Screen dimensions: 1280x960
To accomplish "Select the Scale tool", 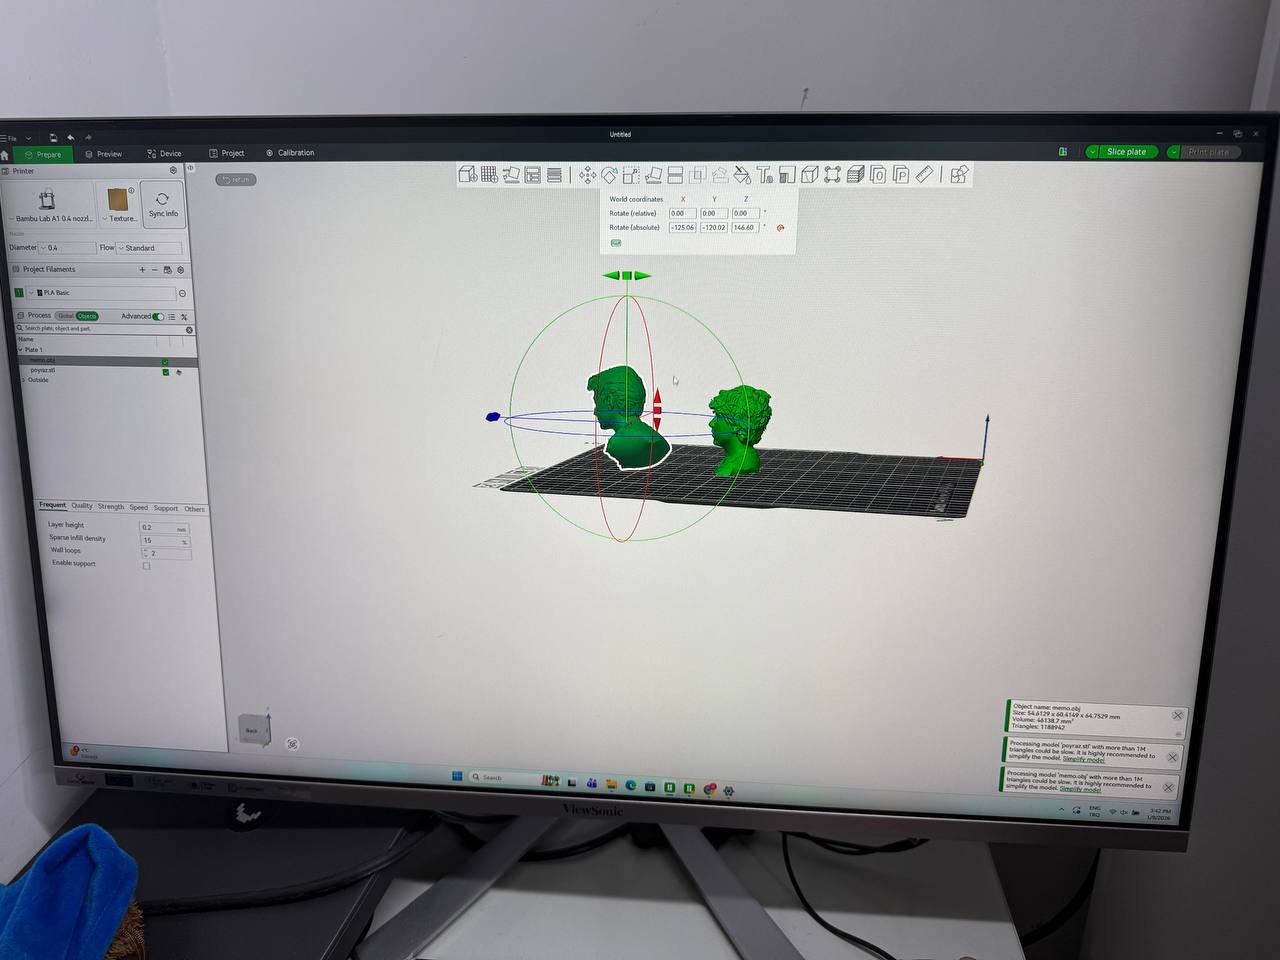I will (x=631, y=176).
